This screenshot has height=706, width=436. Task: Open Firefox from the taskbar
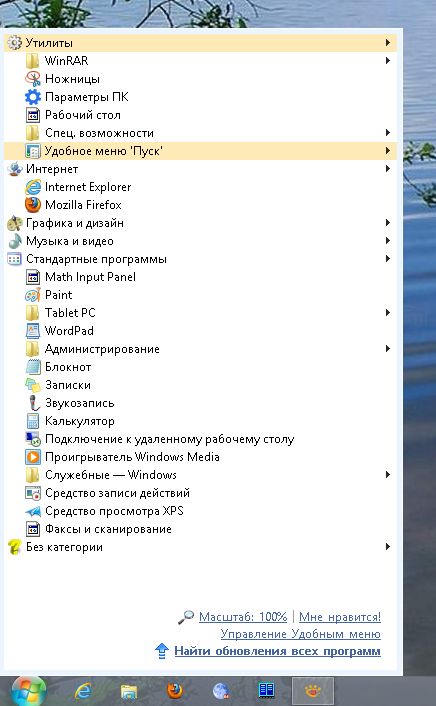(x=175, y=690)
